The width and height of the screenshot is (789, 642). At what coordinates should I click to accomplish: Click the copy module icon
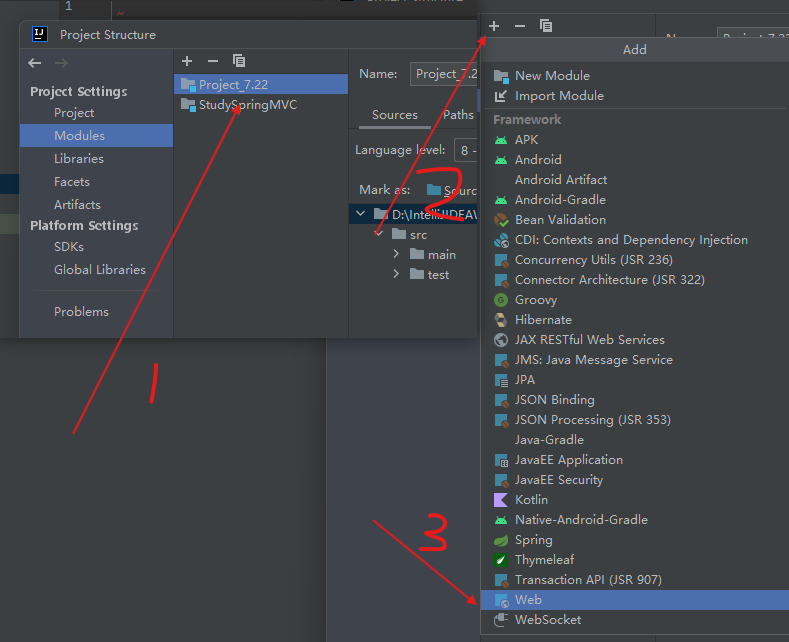238,61
